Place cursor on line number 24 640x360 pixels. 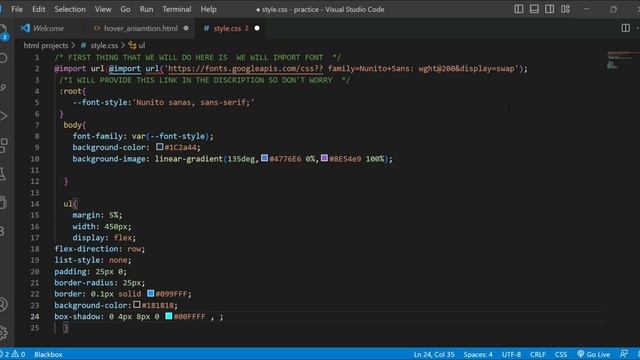[35, 316]
